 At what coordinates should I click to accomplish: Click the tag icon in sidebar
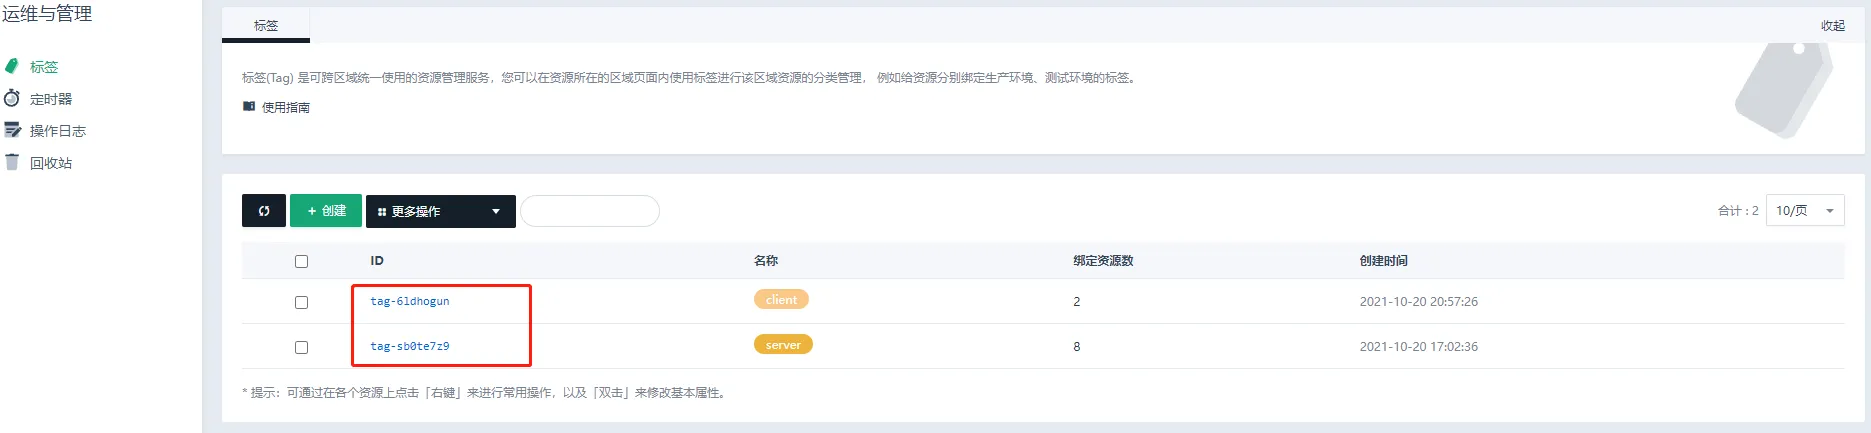coord(12,66)
